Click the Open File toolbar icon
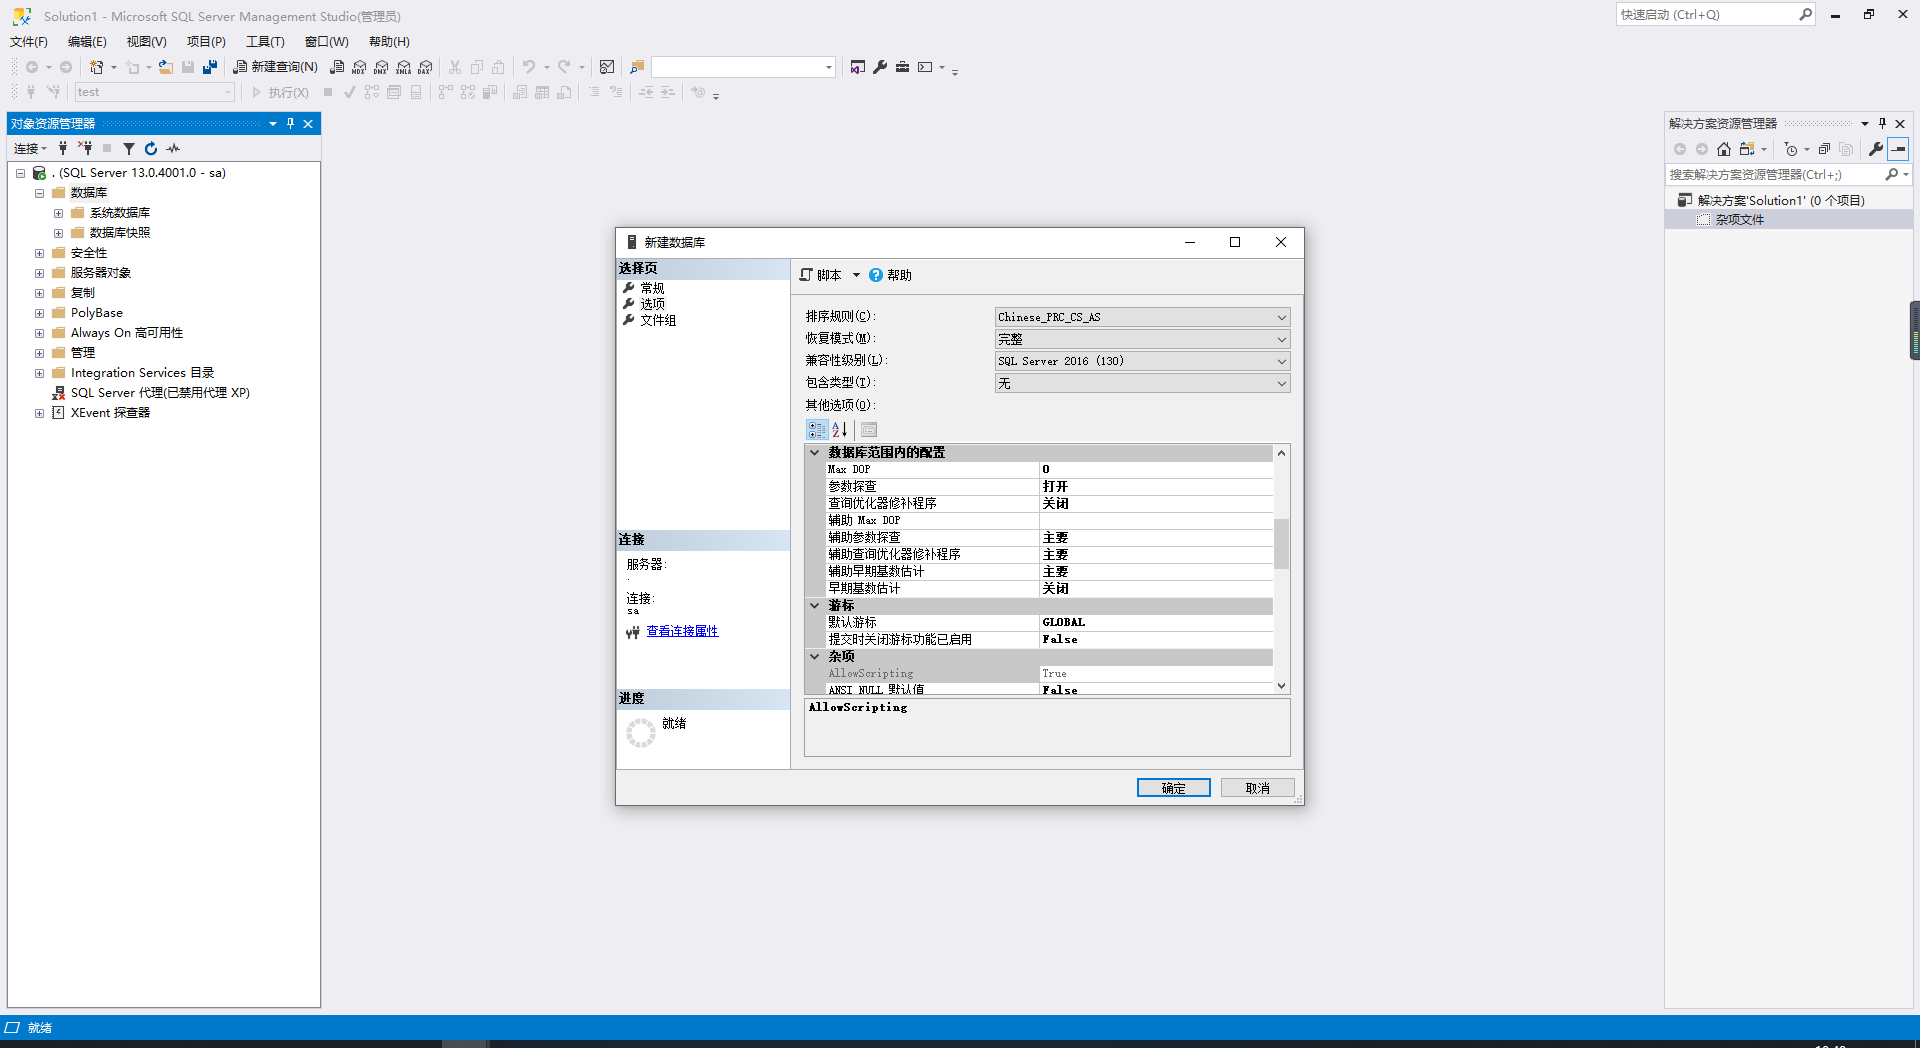 pyautogui.click(x=166, y=67)
